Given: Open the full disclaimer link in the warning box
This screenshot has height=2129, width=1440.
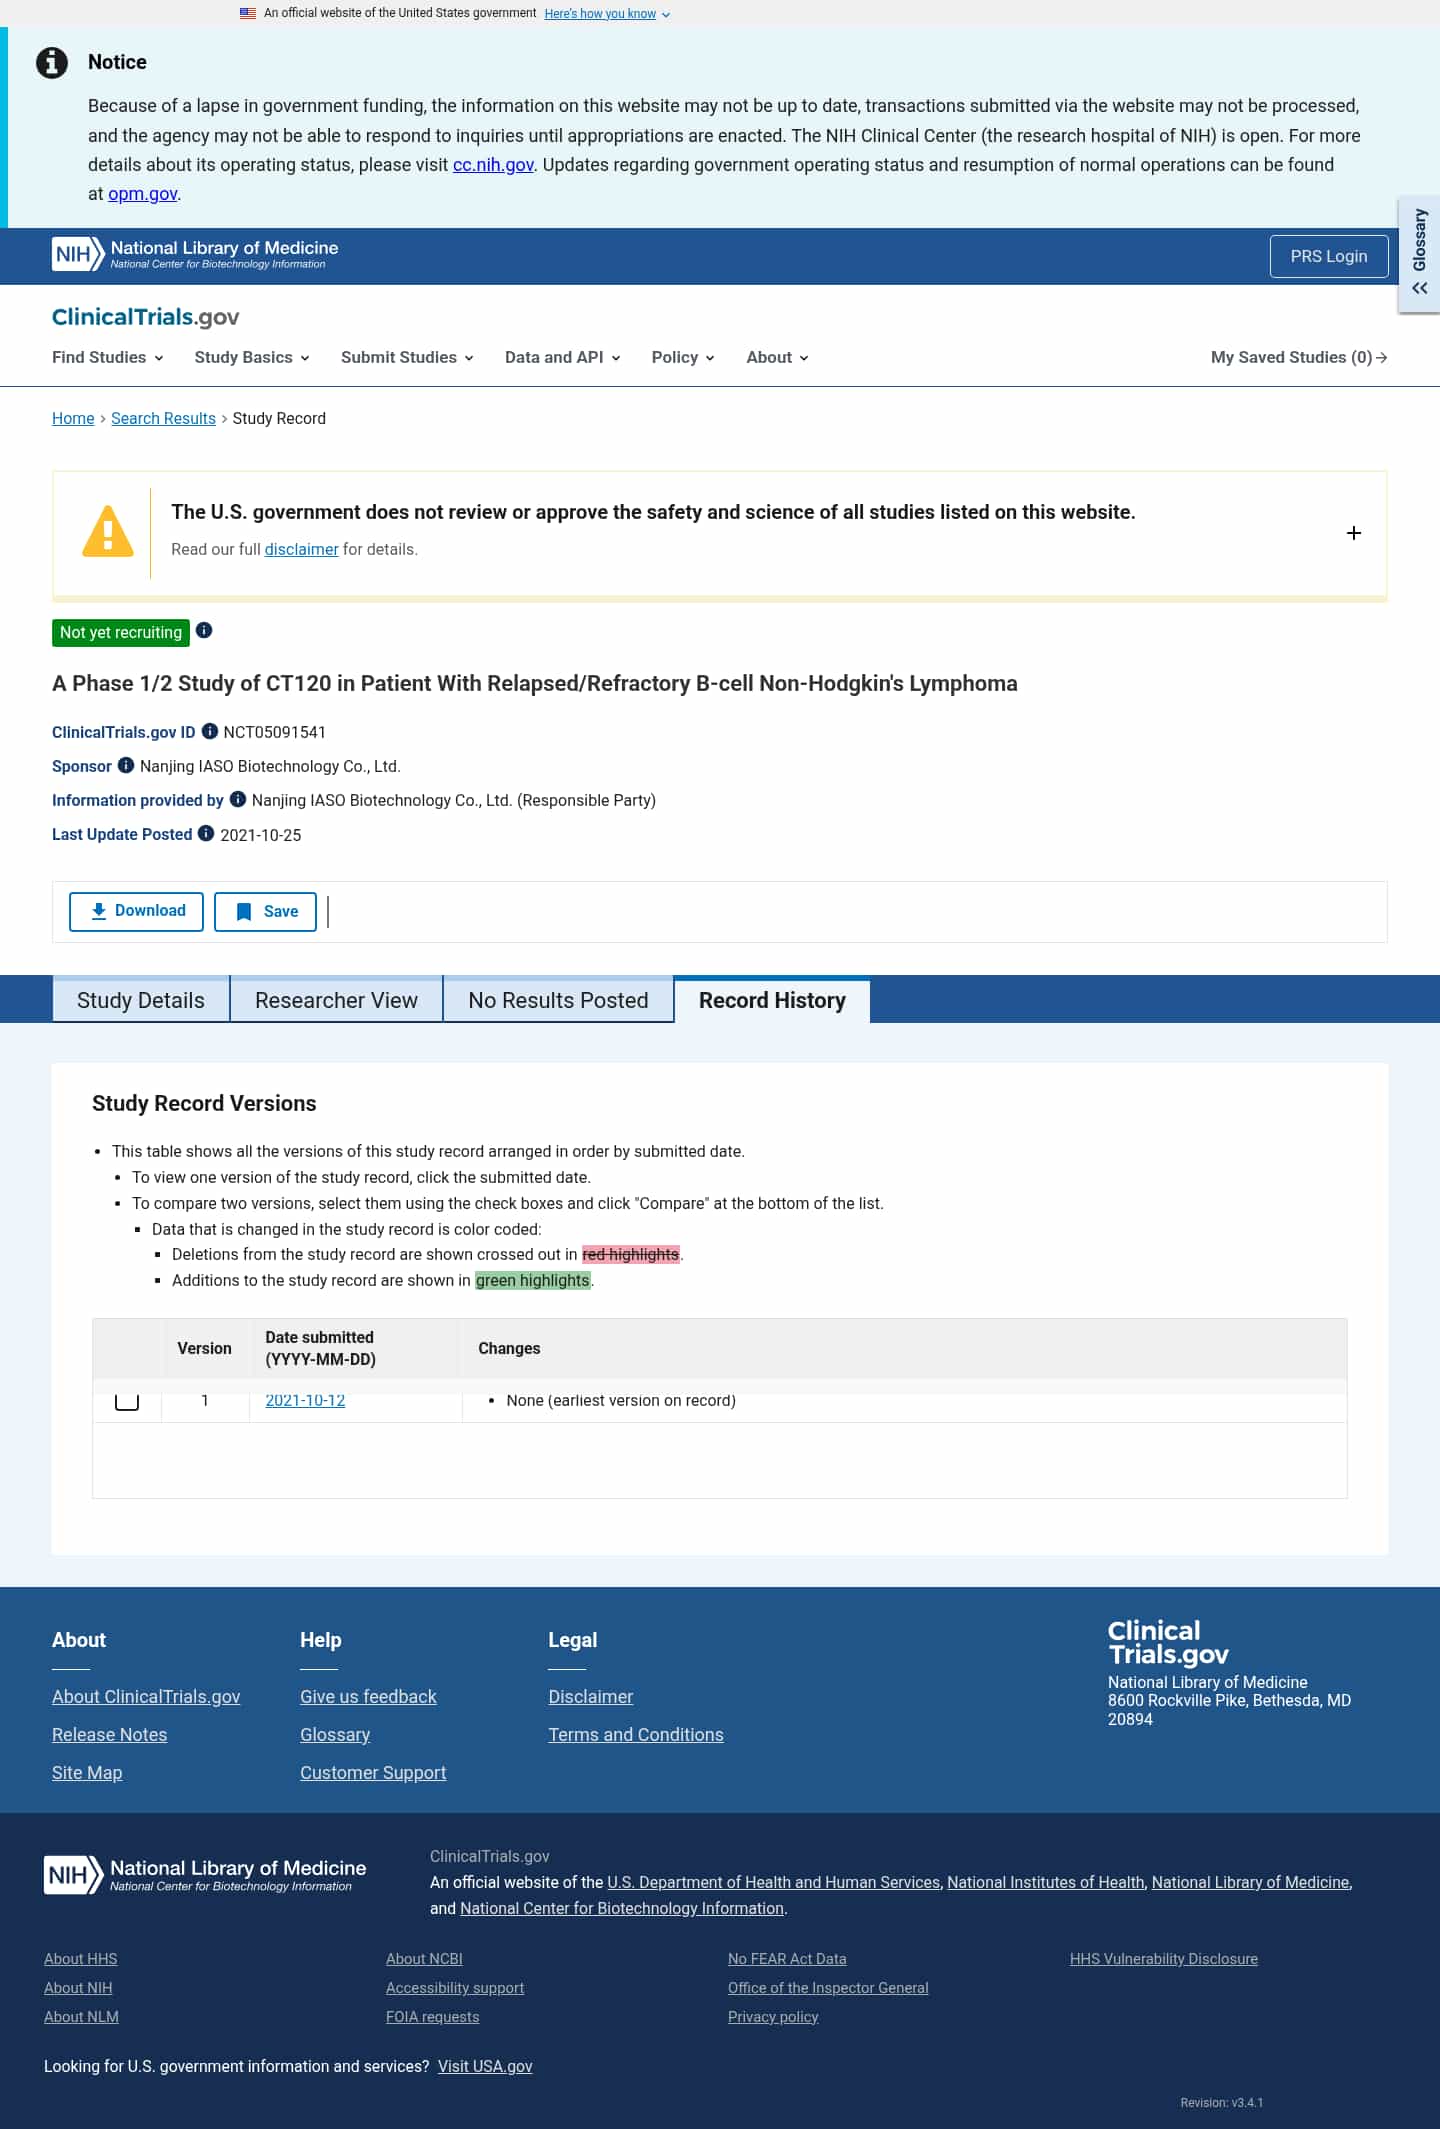Looking at the screenshot, I should (x=301, y=549).
